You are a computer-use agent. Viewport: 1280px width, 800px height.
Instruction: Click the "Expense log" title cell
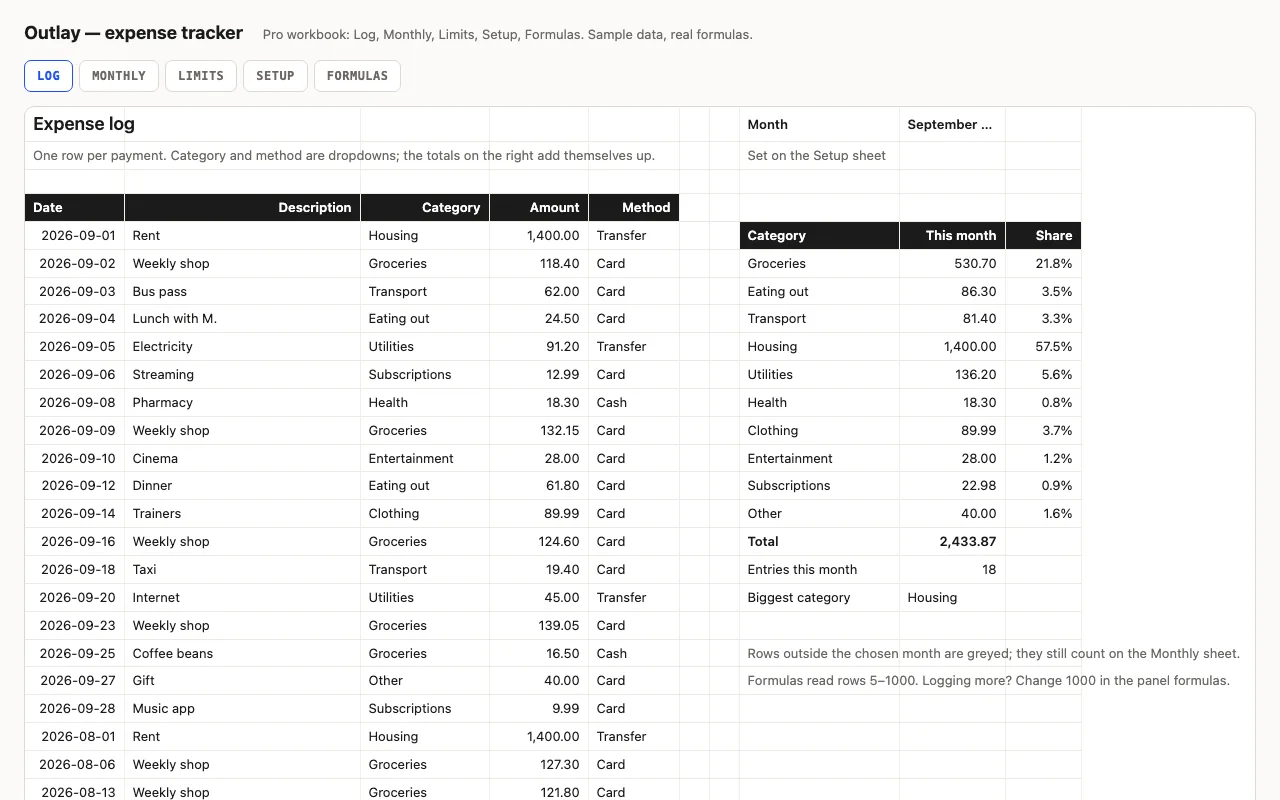(x=75, y=125)
